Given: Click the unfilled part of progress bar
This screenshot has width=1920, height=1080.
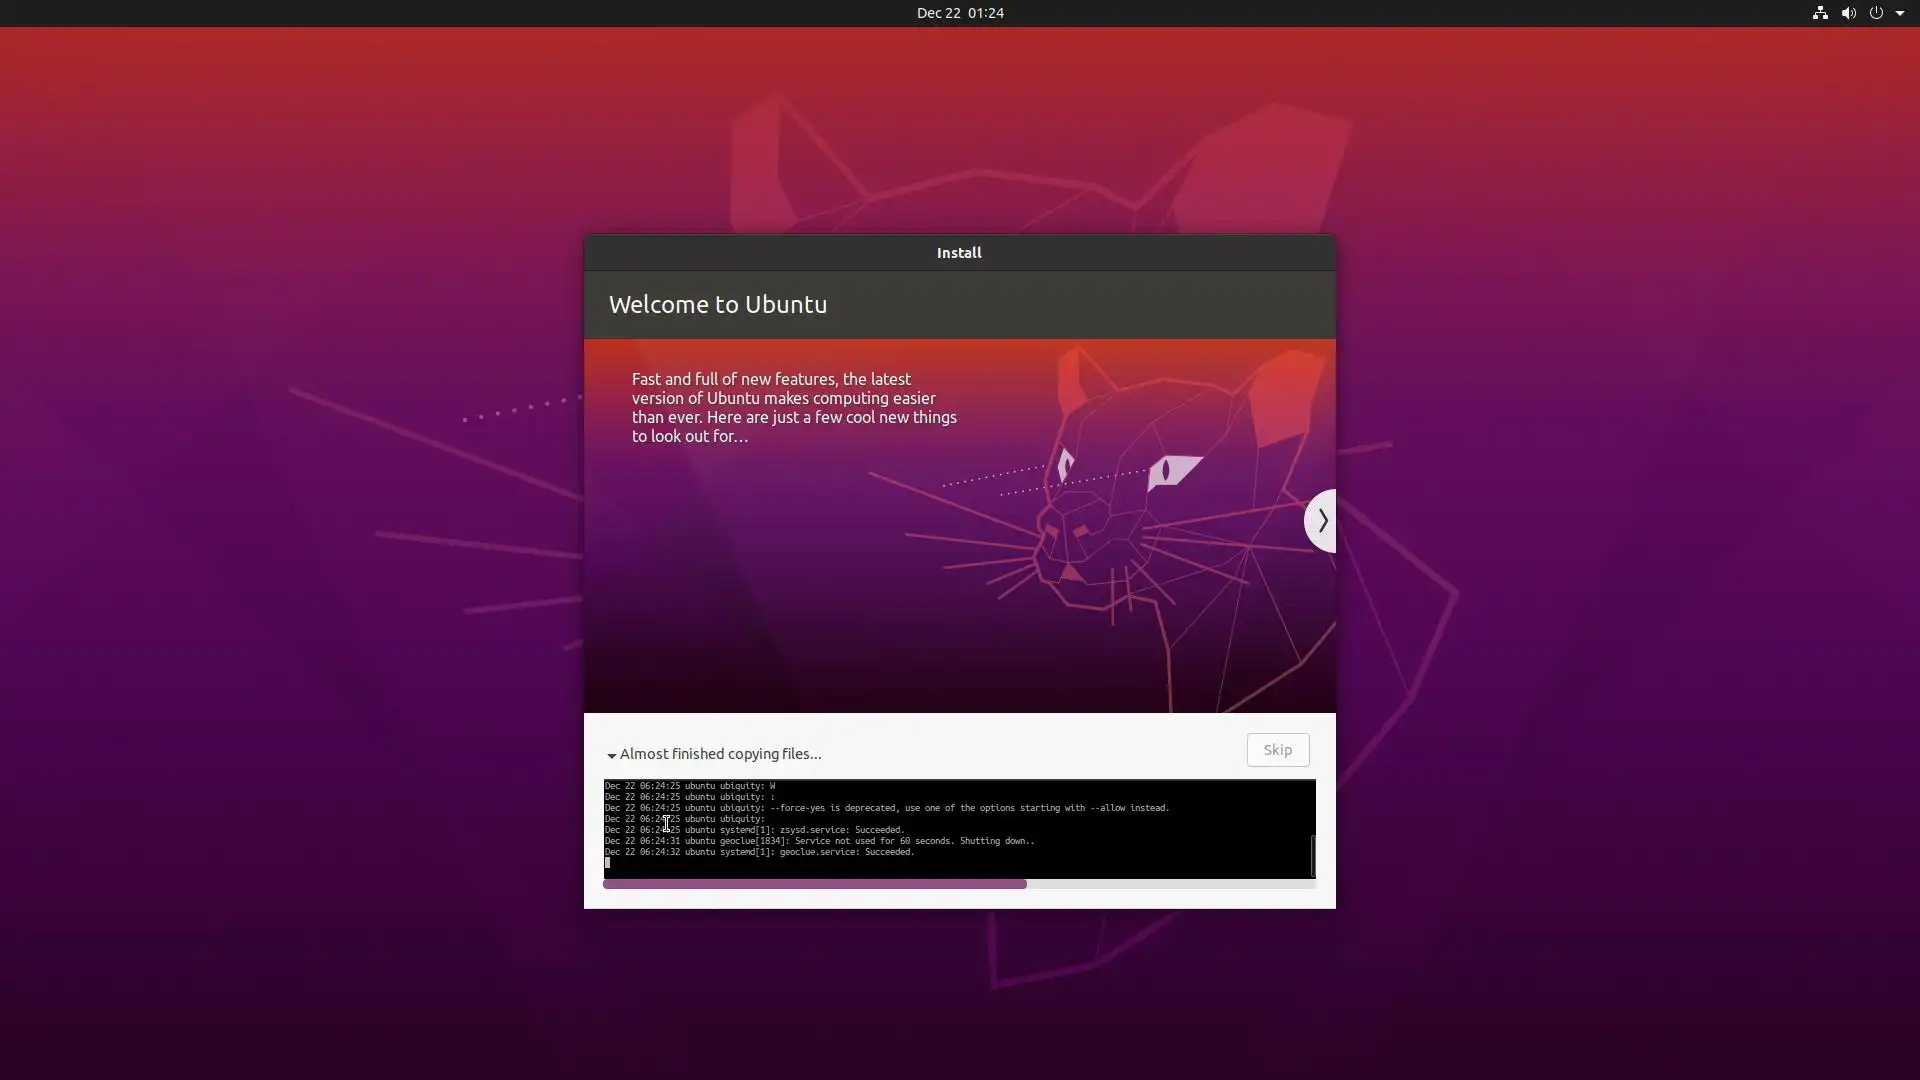Looking at the screenshot, I should [1170, 884].
